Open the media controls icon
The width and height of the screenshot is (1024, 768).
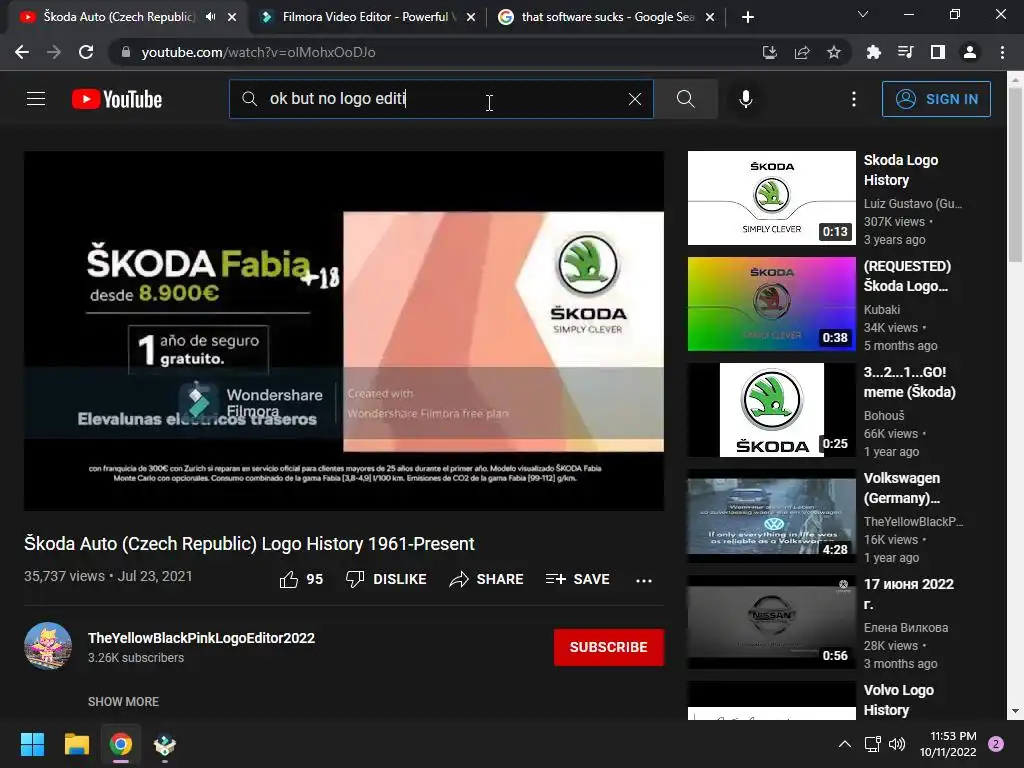905,52
